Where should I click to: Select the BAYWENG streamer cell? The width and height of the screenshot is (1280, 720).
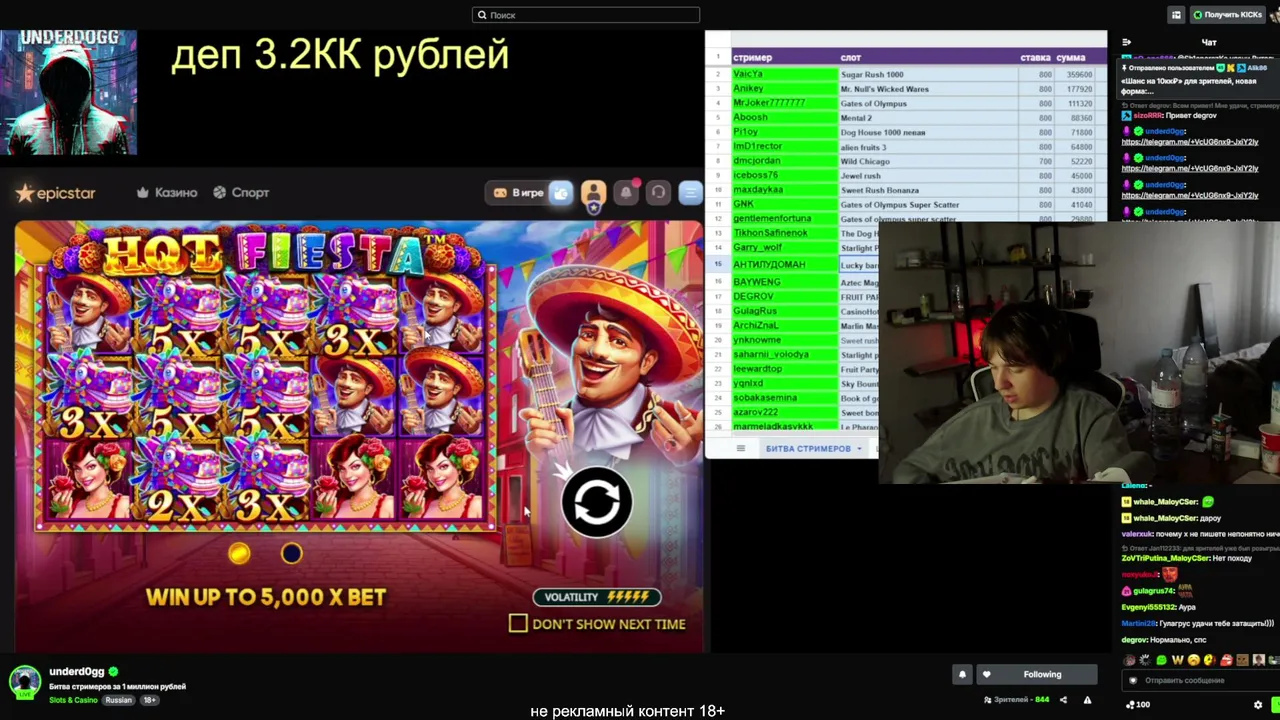point(785,282)
